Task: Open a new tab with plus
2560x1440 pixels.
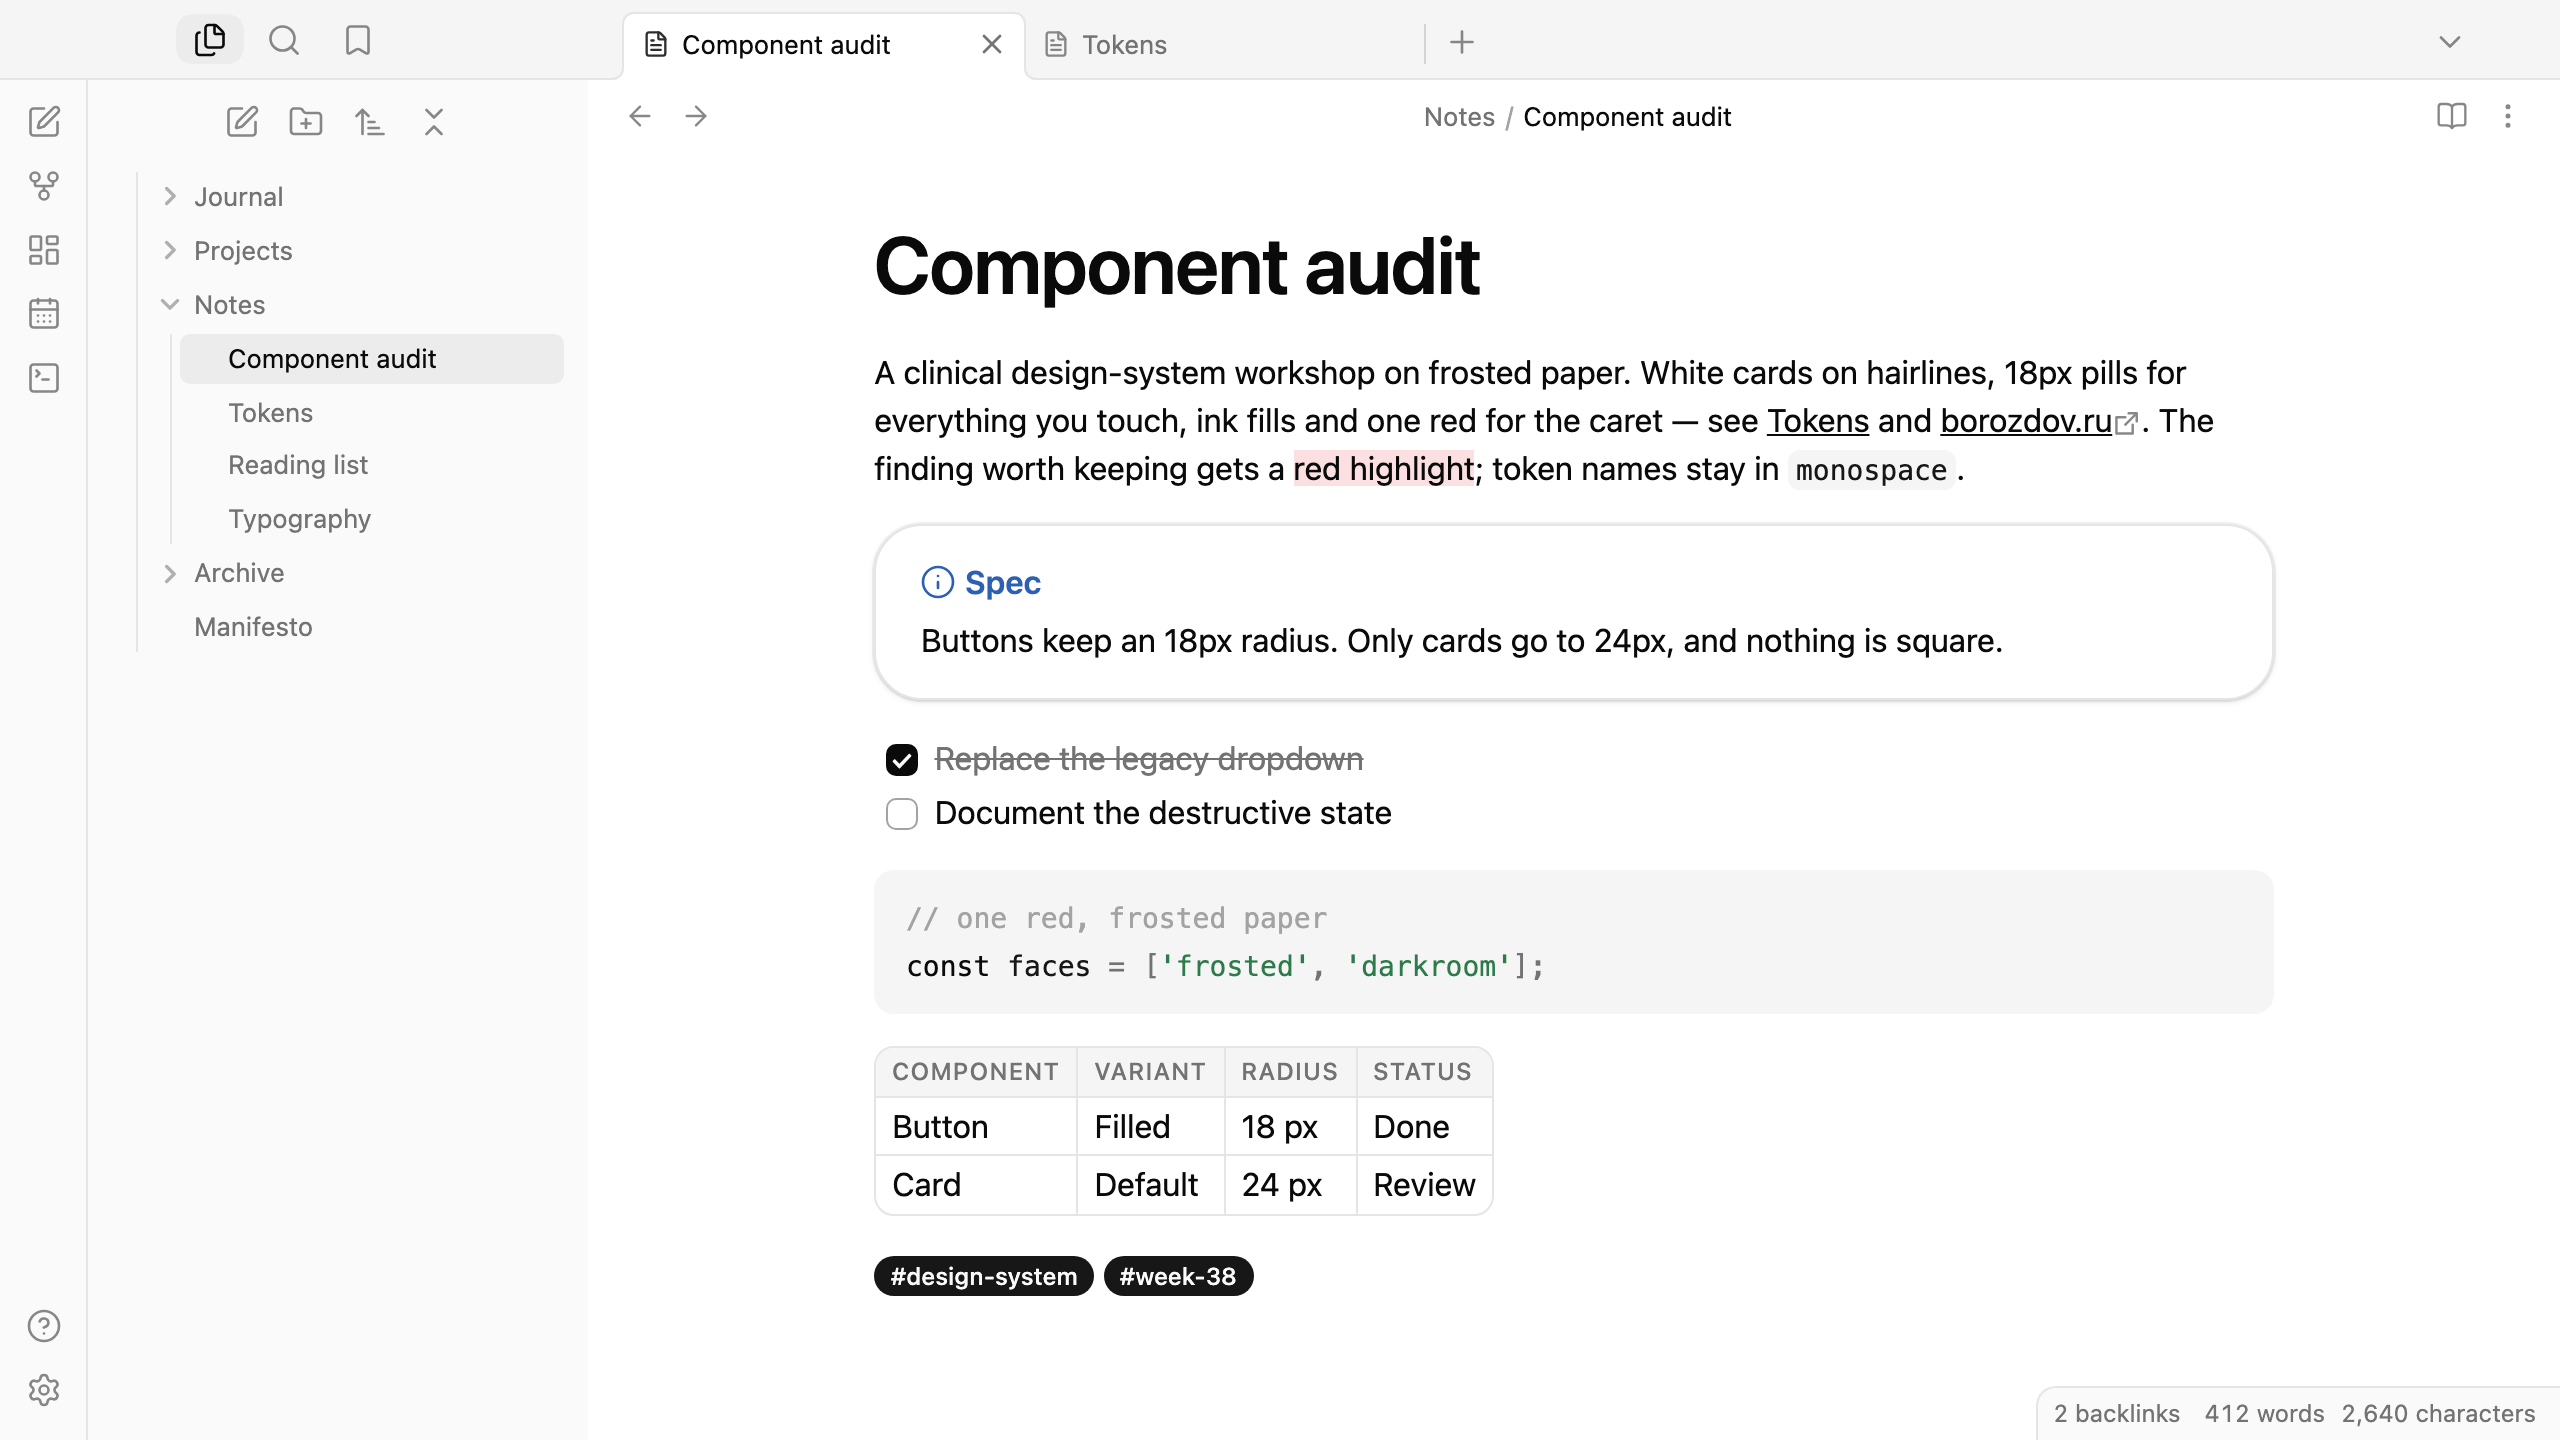Action: [1462, 42]
